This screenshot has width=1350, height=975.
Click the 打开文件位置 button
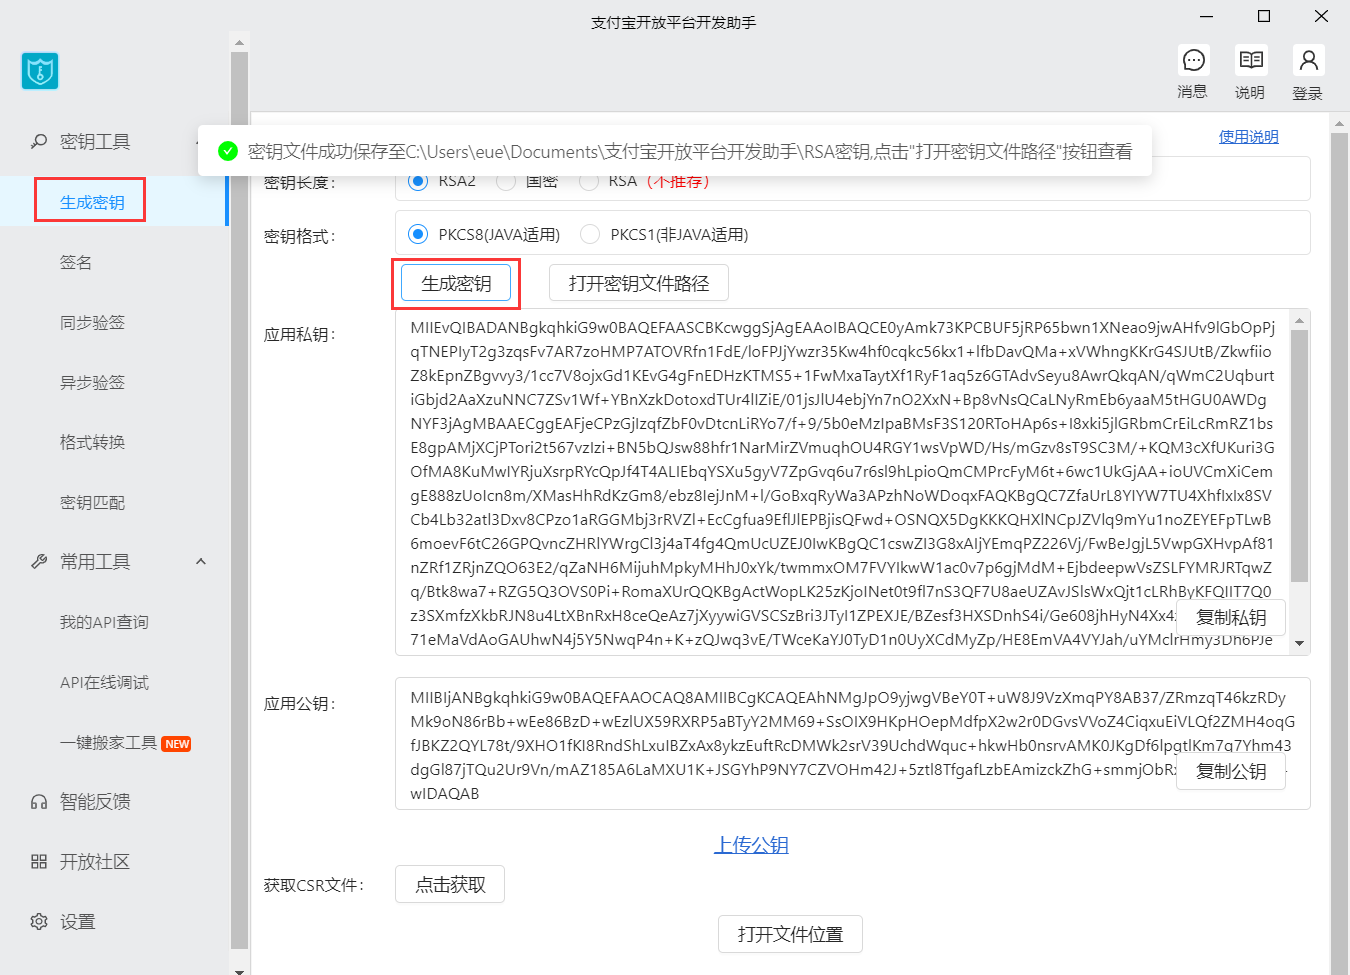coord(790,934)
